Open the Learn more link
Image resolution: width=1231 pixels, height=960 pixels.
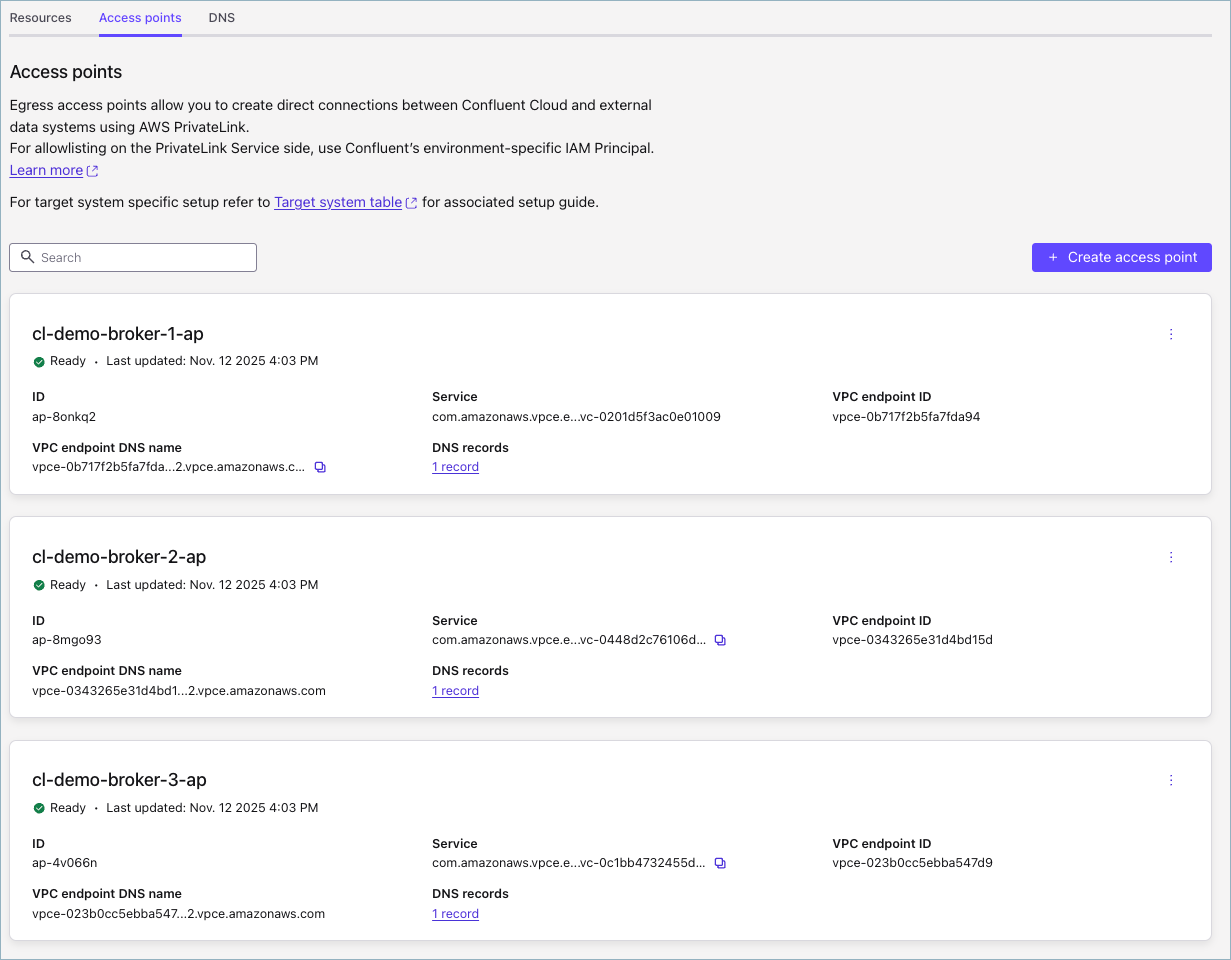coord(45,170)
